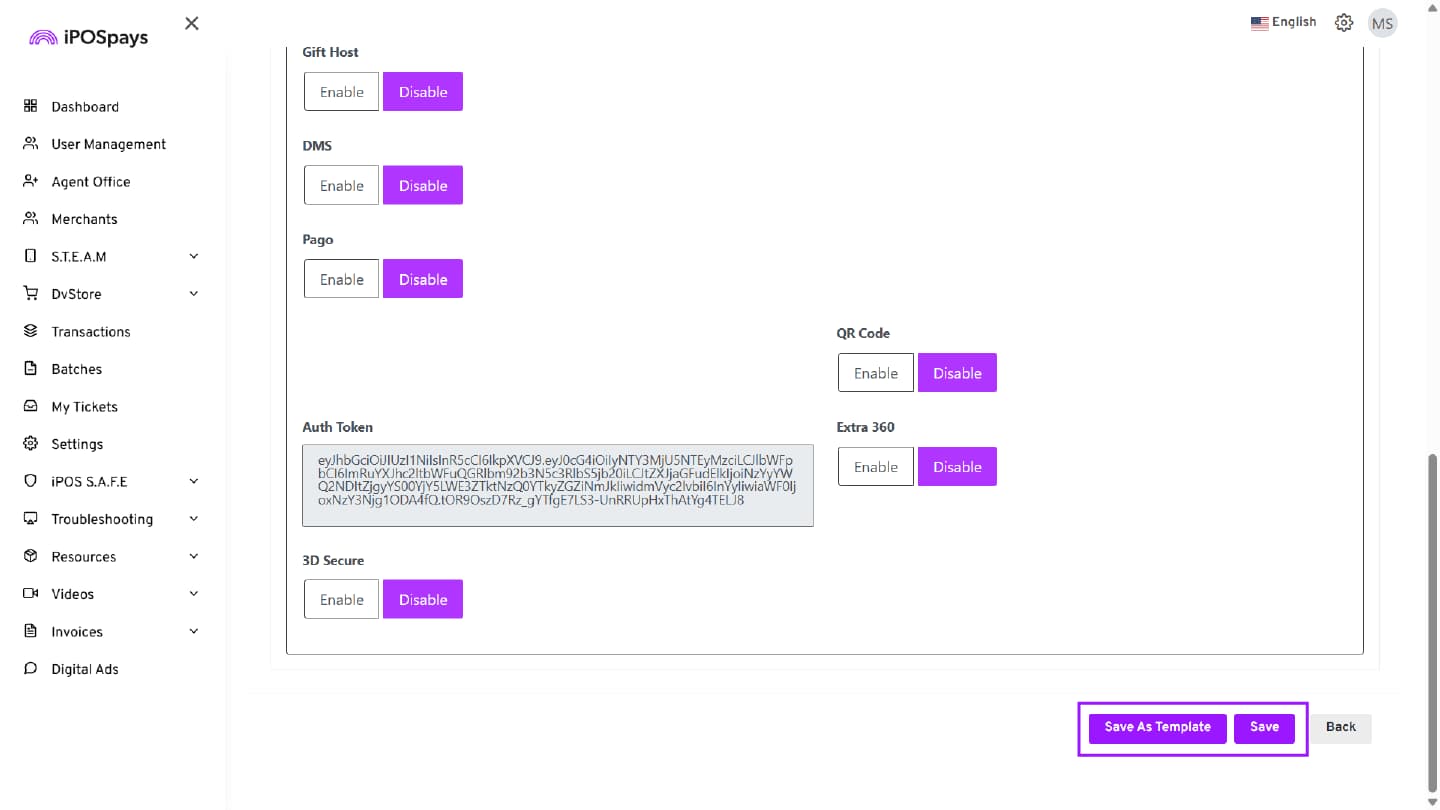Click the My Tickets icon
Screen dimensions: 1440x810
(x=30, y=407)
